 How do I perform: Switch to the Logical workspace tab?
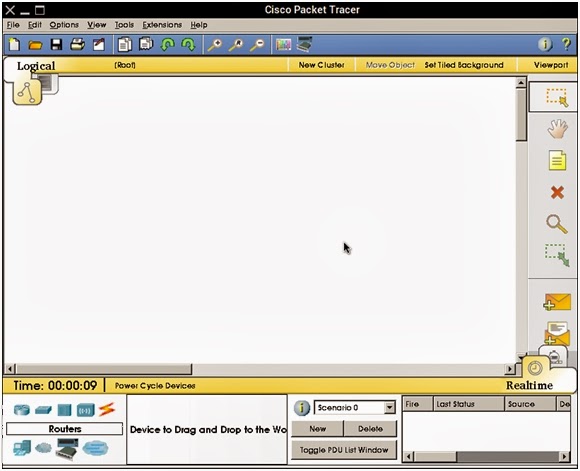(36, 66)
